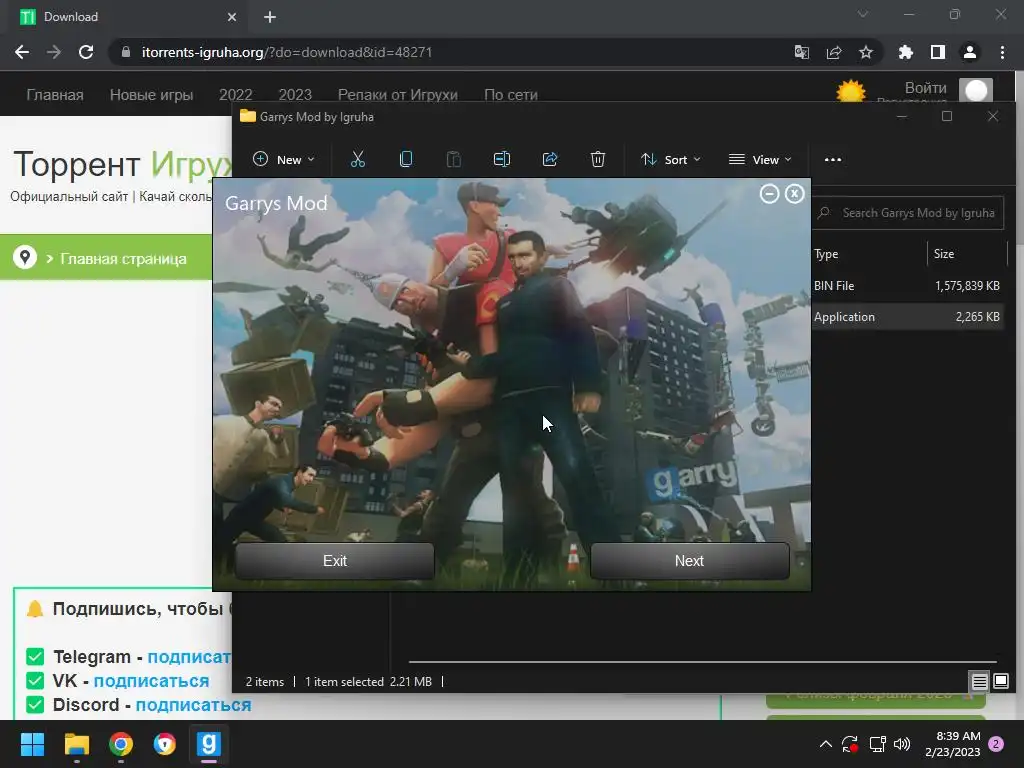
Task: Click the VK green checkmark
Action: point(35,681)
